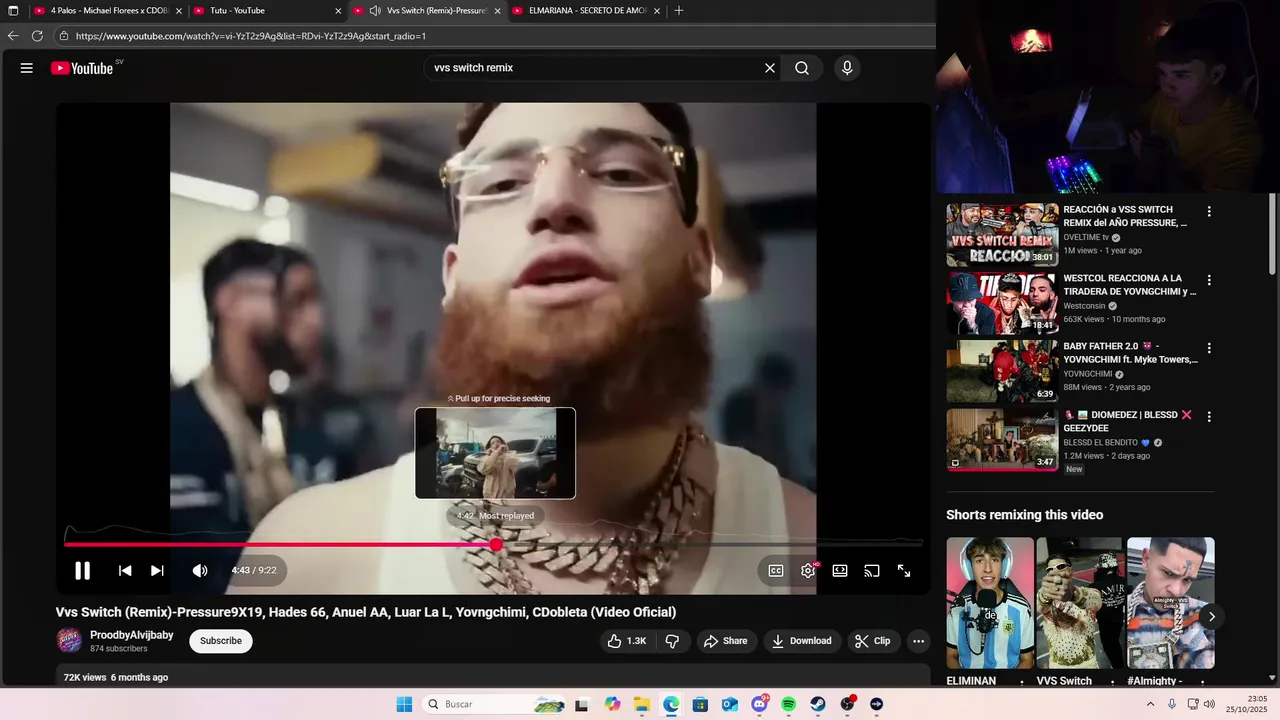Mute the video player volume

200,570
